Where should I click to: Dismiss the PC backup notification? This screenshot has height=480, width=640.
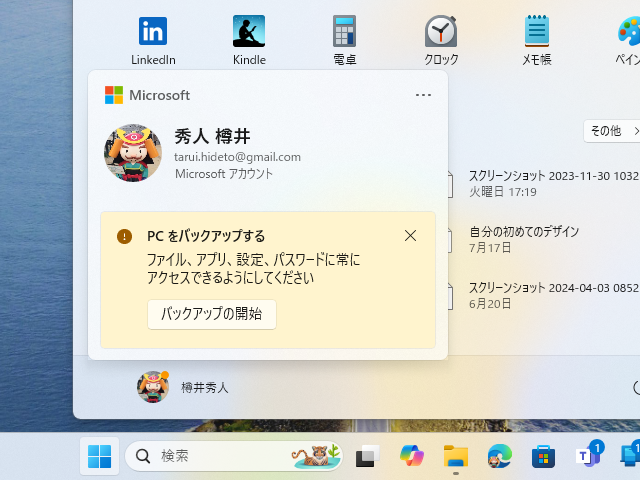(x=410, y=236)
